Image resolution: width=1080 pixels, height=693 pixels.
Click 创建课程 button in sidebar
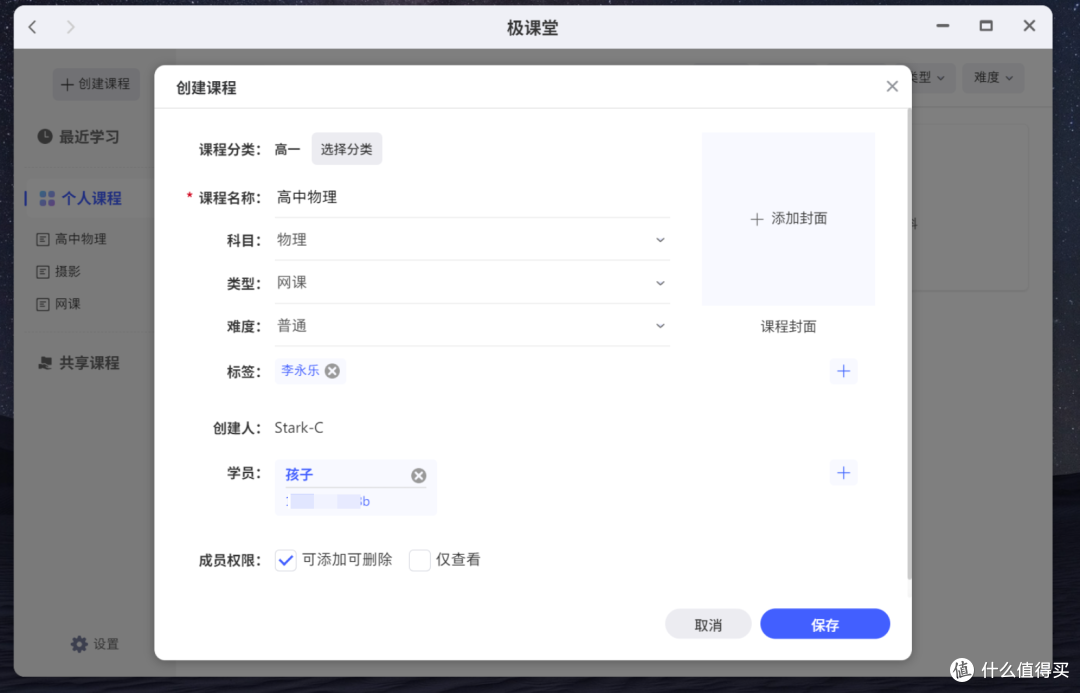coord(96,84)
